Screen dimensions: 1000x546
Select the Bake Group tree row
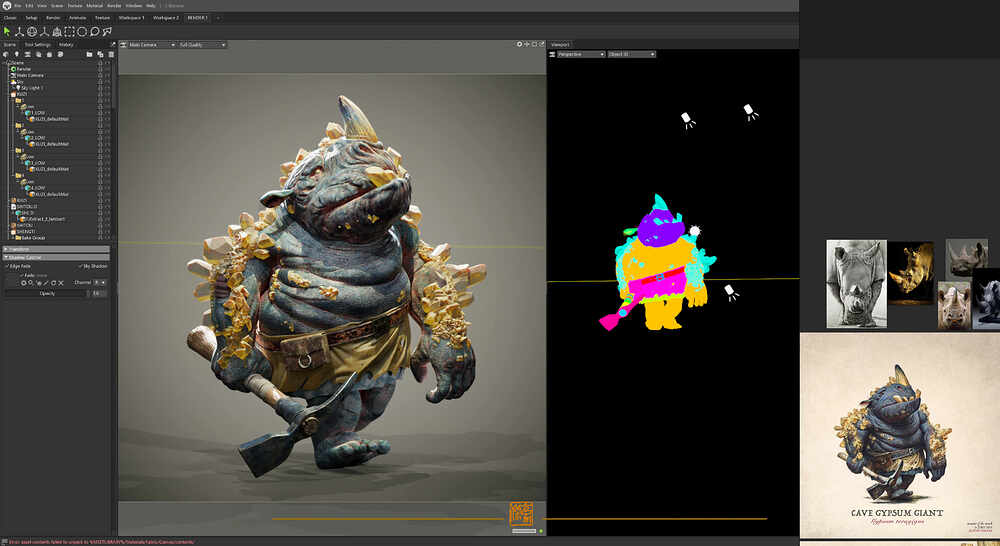tap(33, 238)
